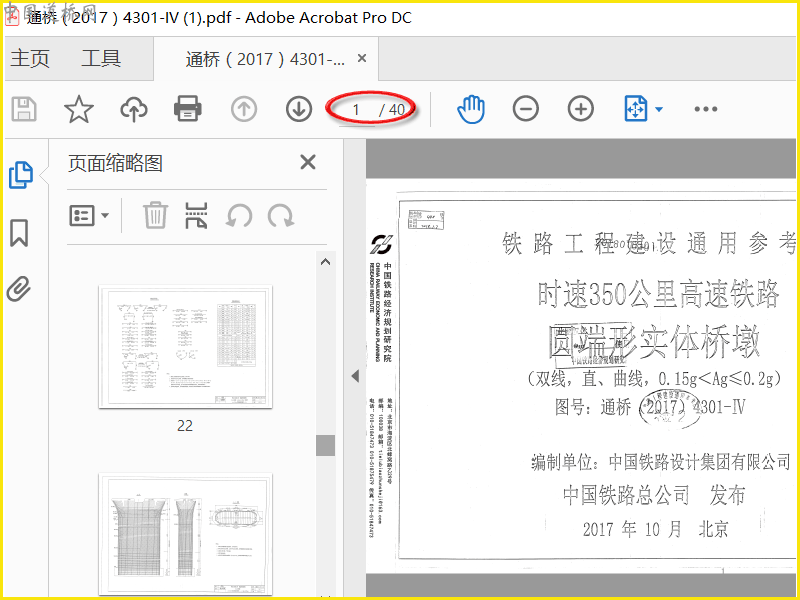
Task: Click the page organize scissors icon
Action: pyautogui.click(x=196, y=216)
